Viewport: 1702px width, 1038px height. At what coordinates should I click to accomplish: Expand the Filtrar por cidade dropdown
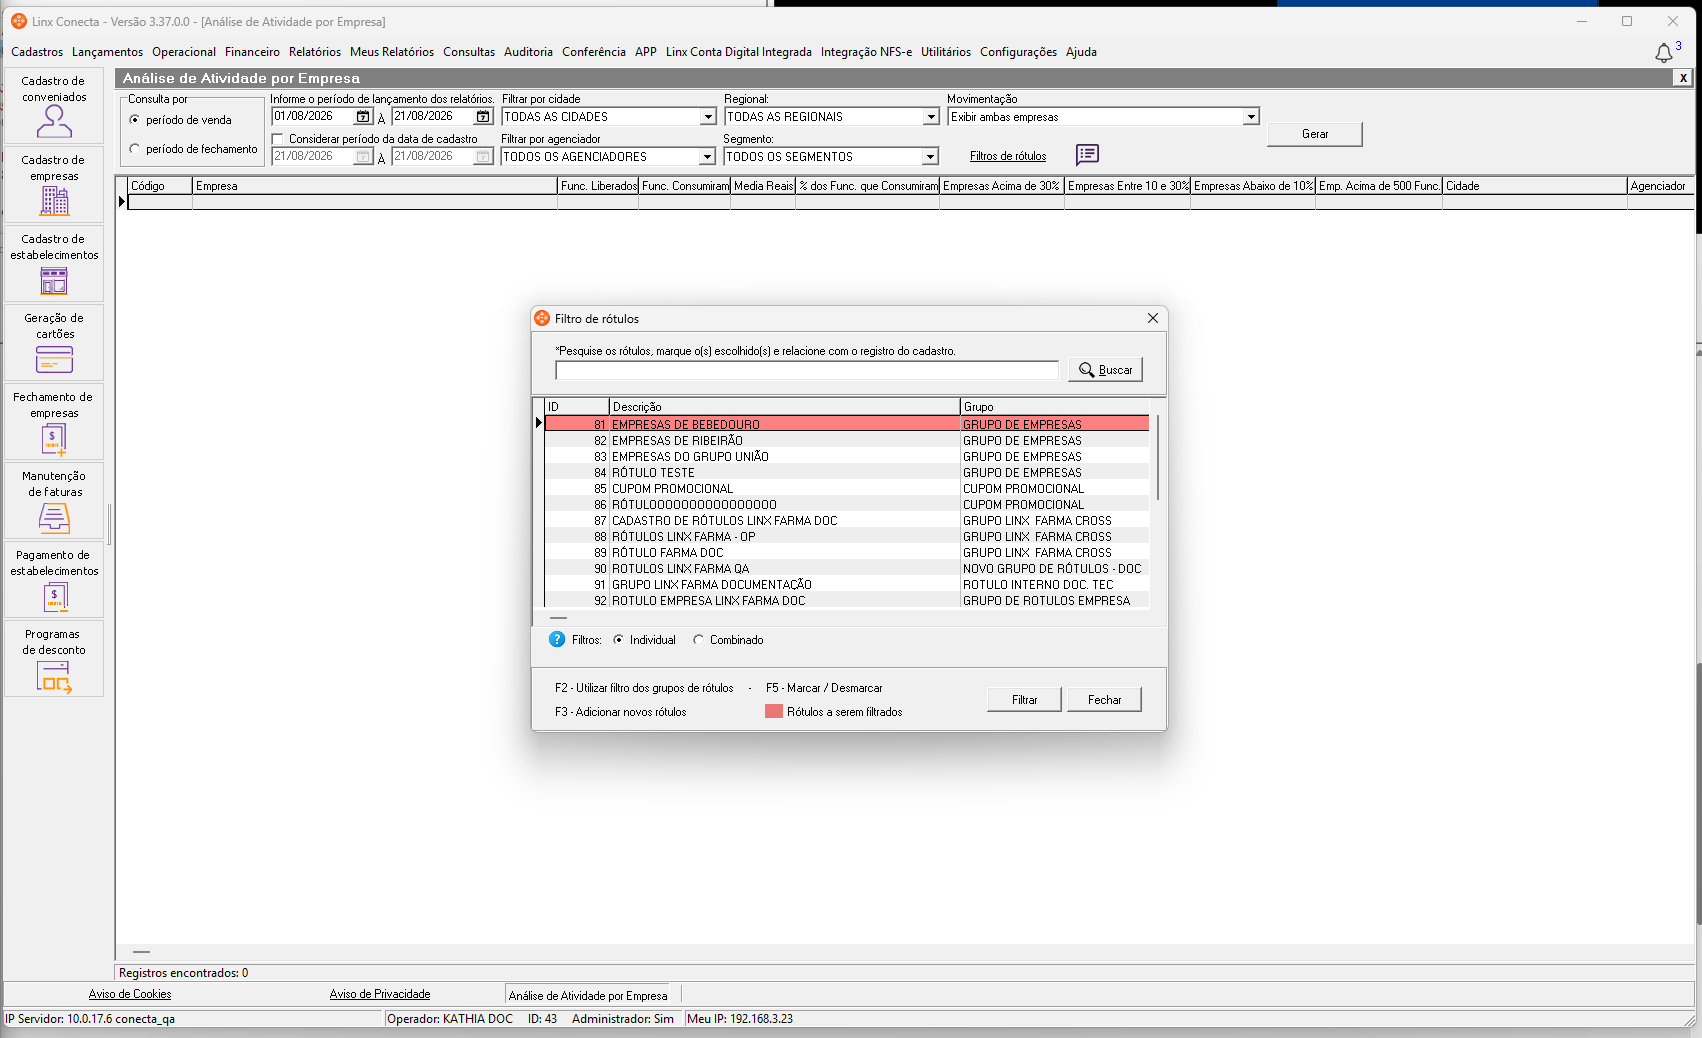(708, 117)
